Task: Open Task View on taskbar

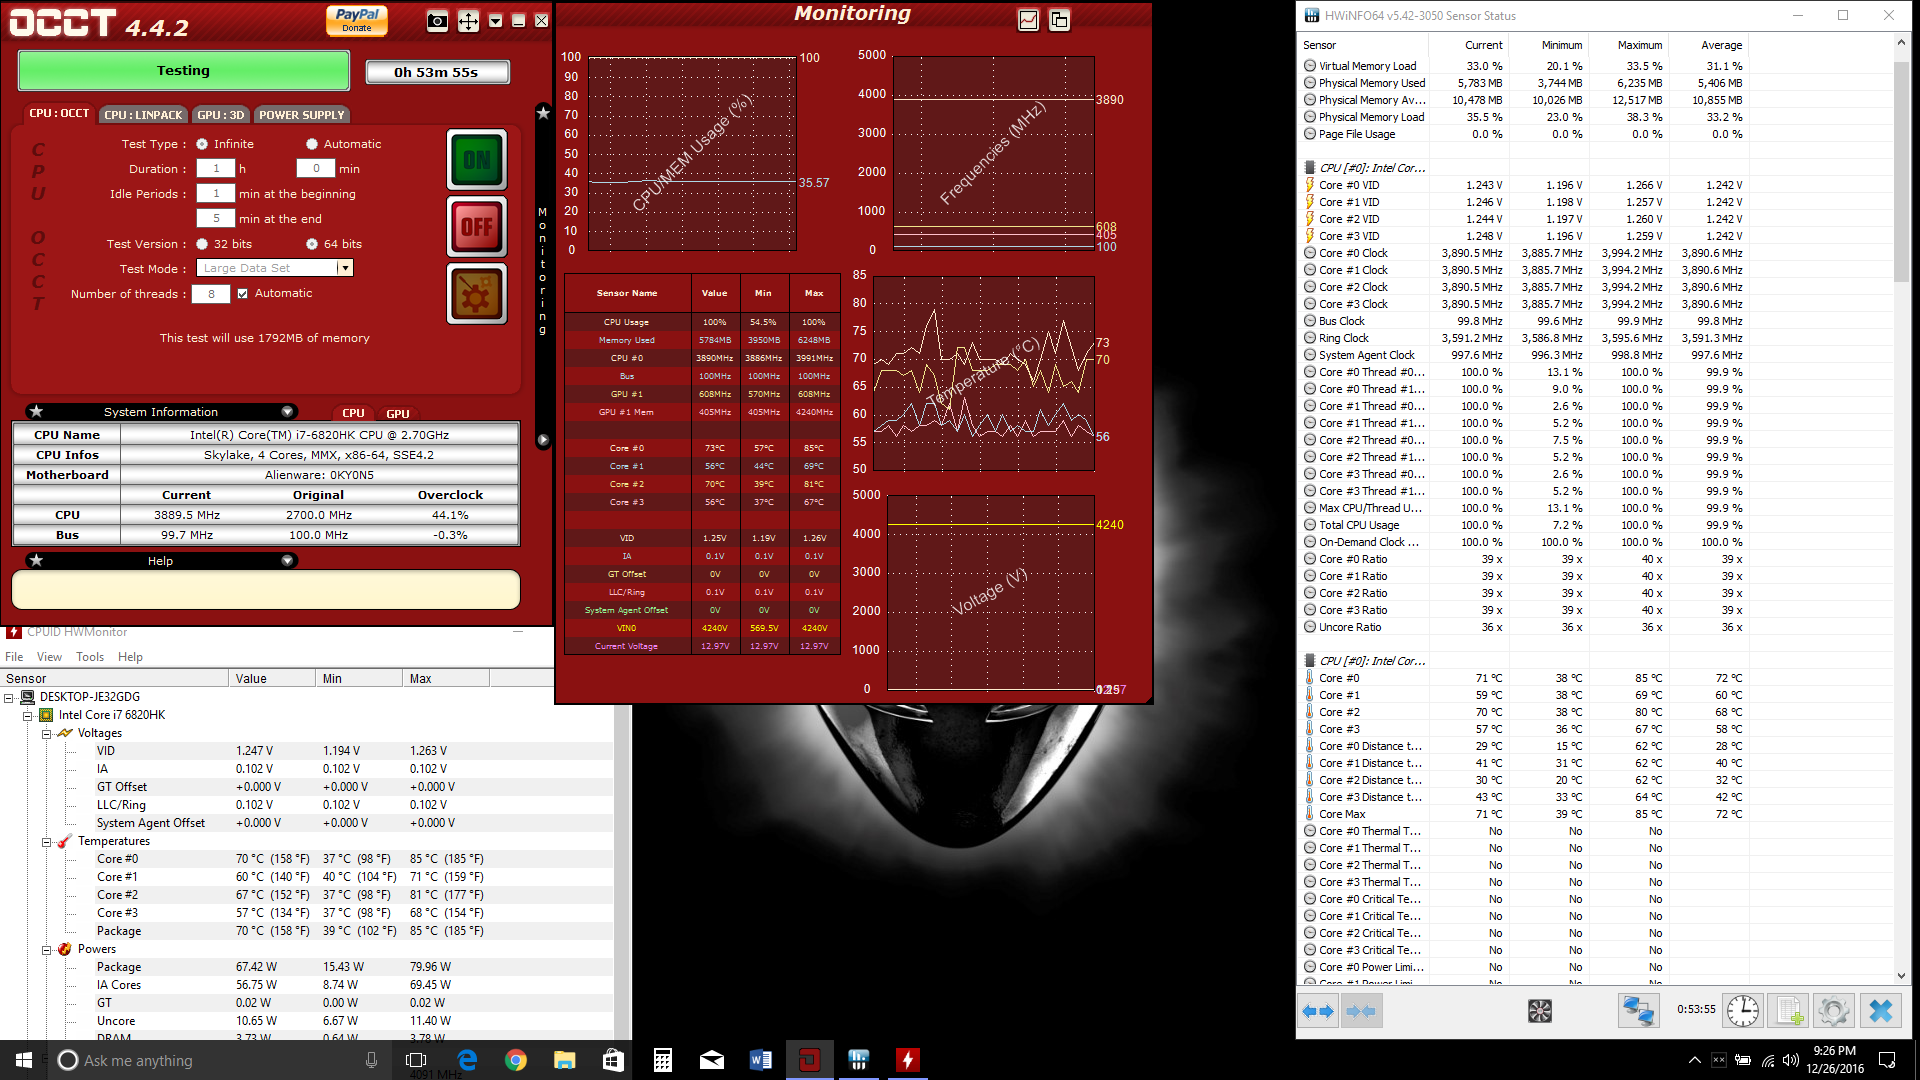Action: [416, 1060]
